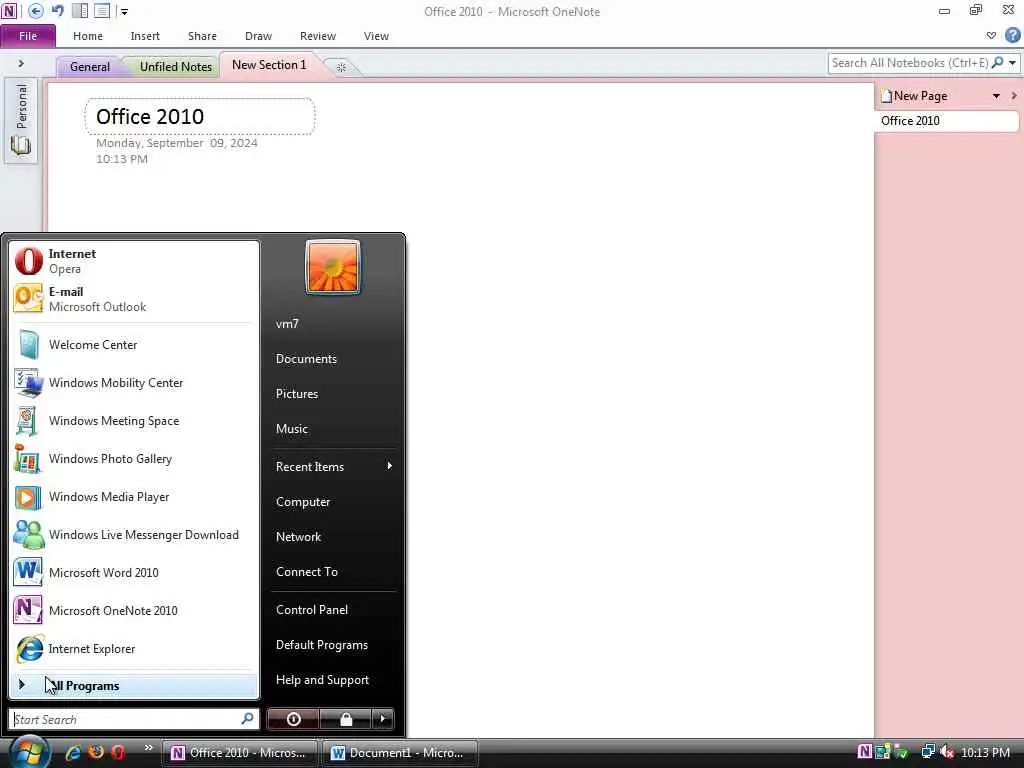
Task: Click the Dock to Desktop icon
Action: click(80, 11)
